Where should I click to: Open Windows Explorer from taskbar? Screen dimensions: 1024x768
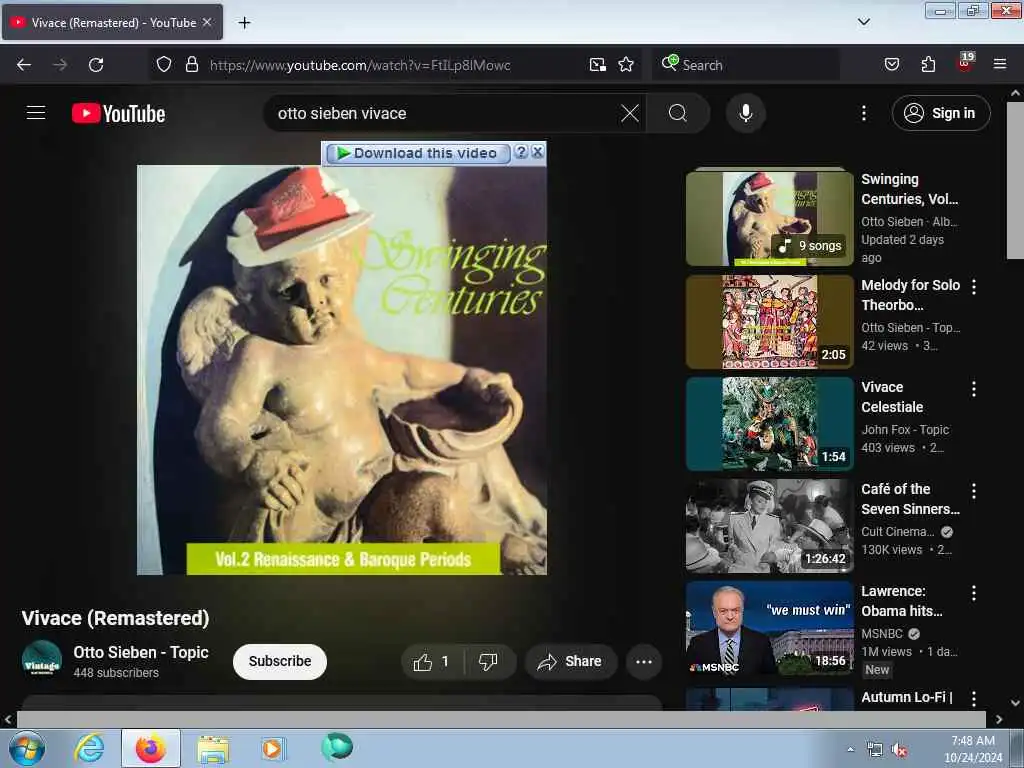pyautogui.click(x=213, y=749)
